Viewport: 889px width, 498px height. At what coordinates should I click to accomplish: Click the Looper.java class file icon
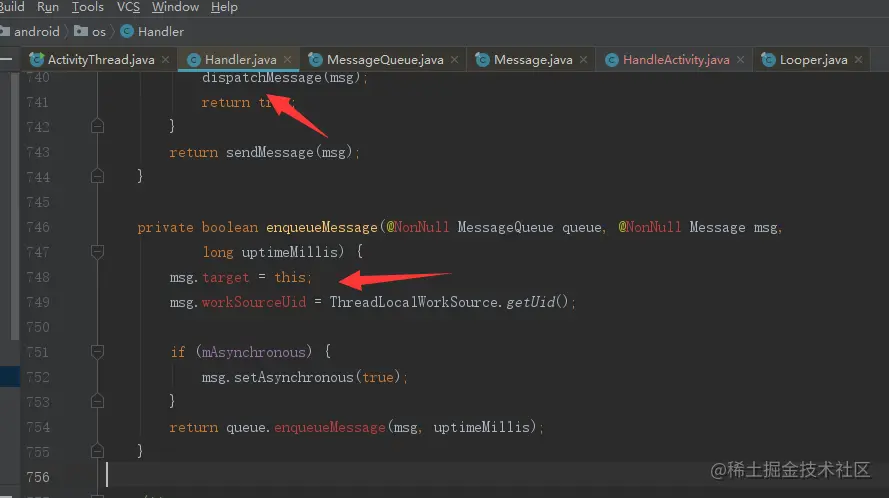click(x=768, y=60)
